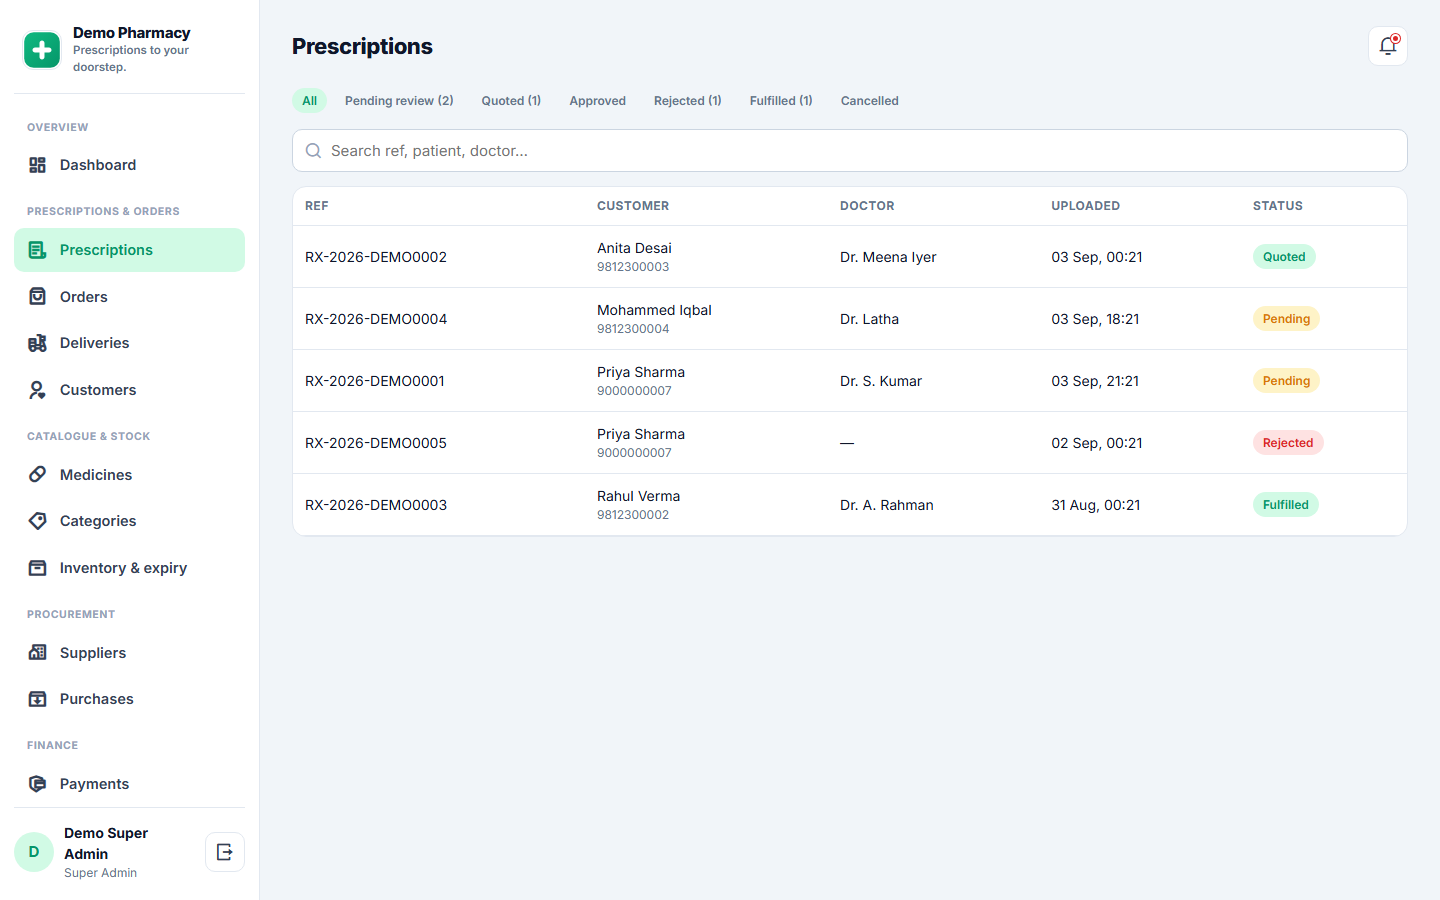1440x900 pixels.
Task: Click the Dashboard grid icon
Action: pyautogui.click(x=37, y=165)
